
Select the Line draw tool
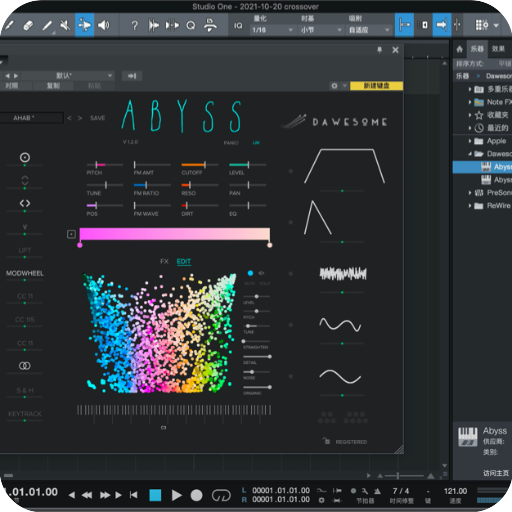point(47,25)
